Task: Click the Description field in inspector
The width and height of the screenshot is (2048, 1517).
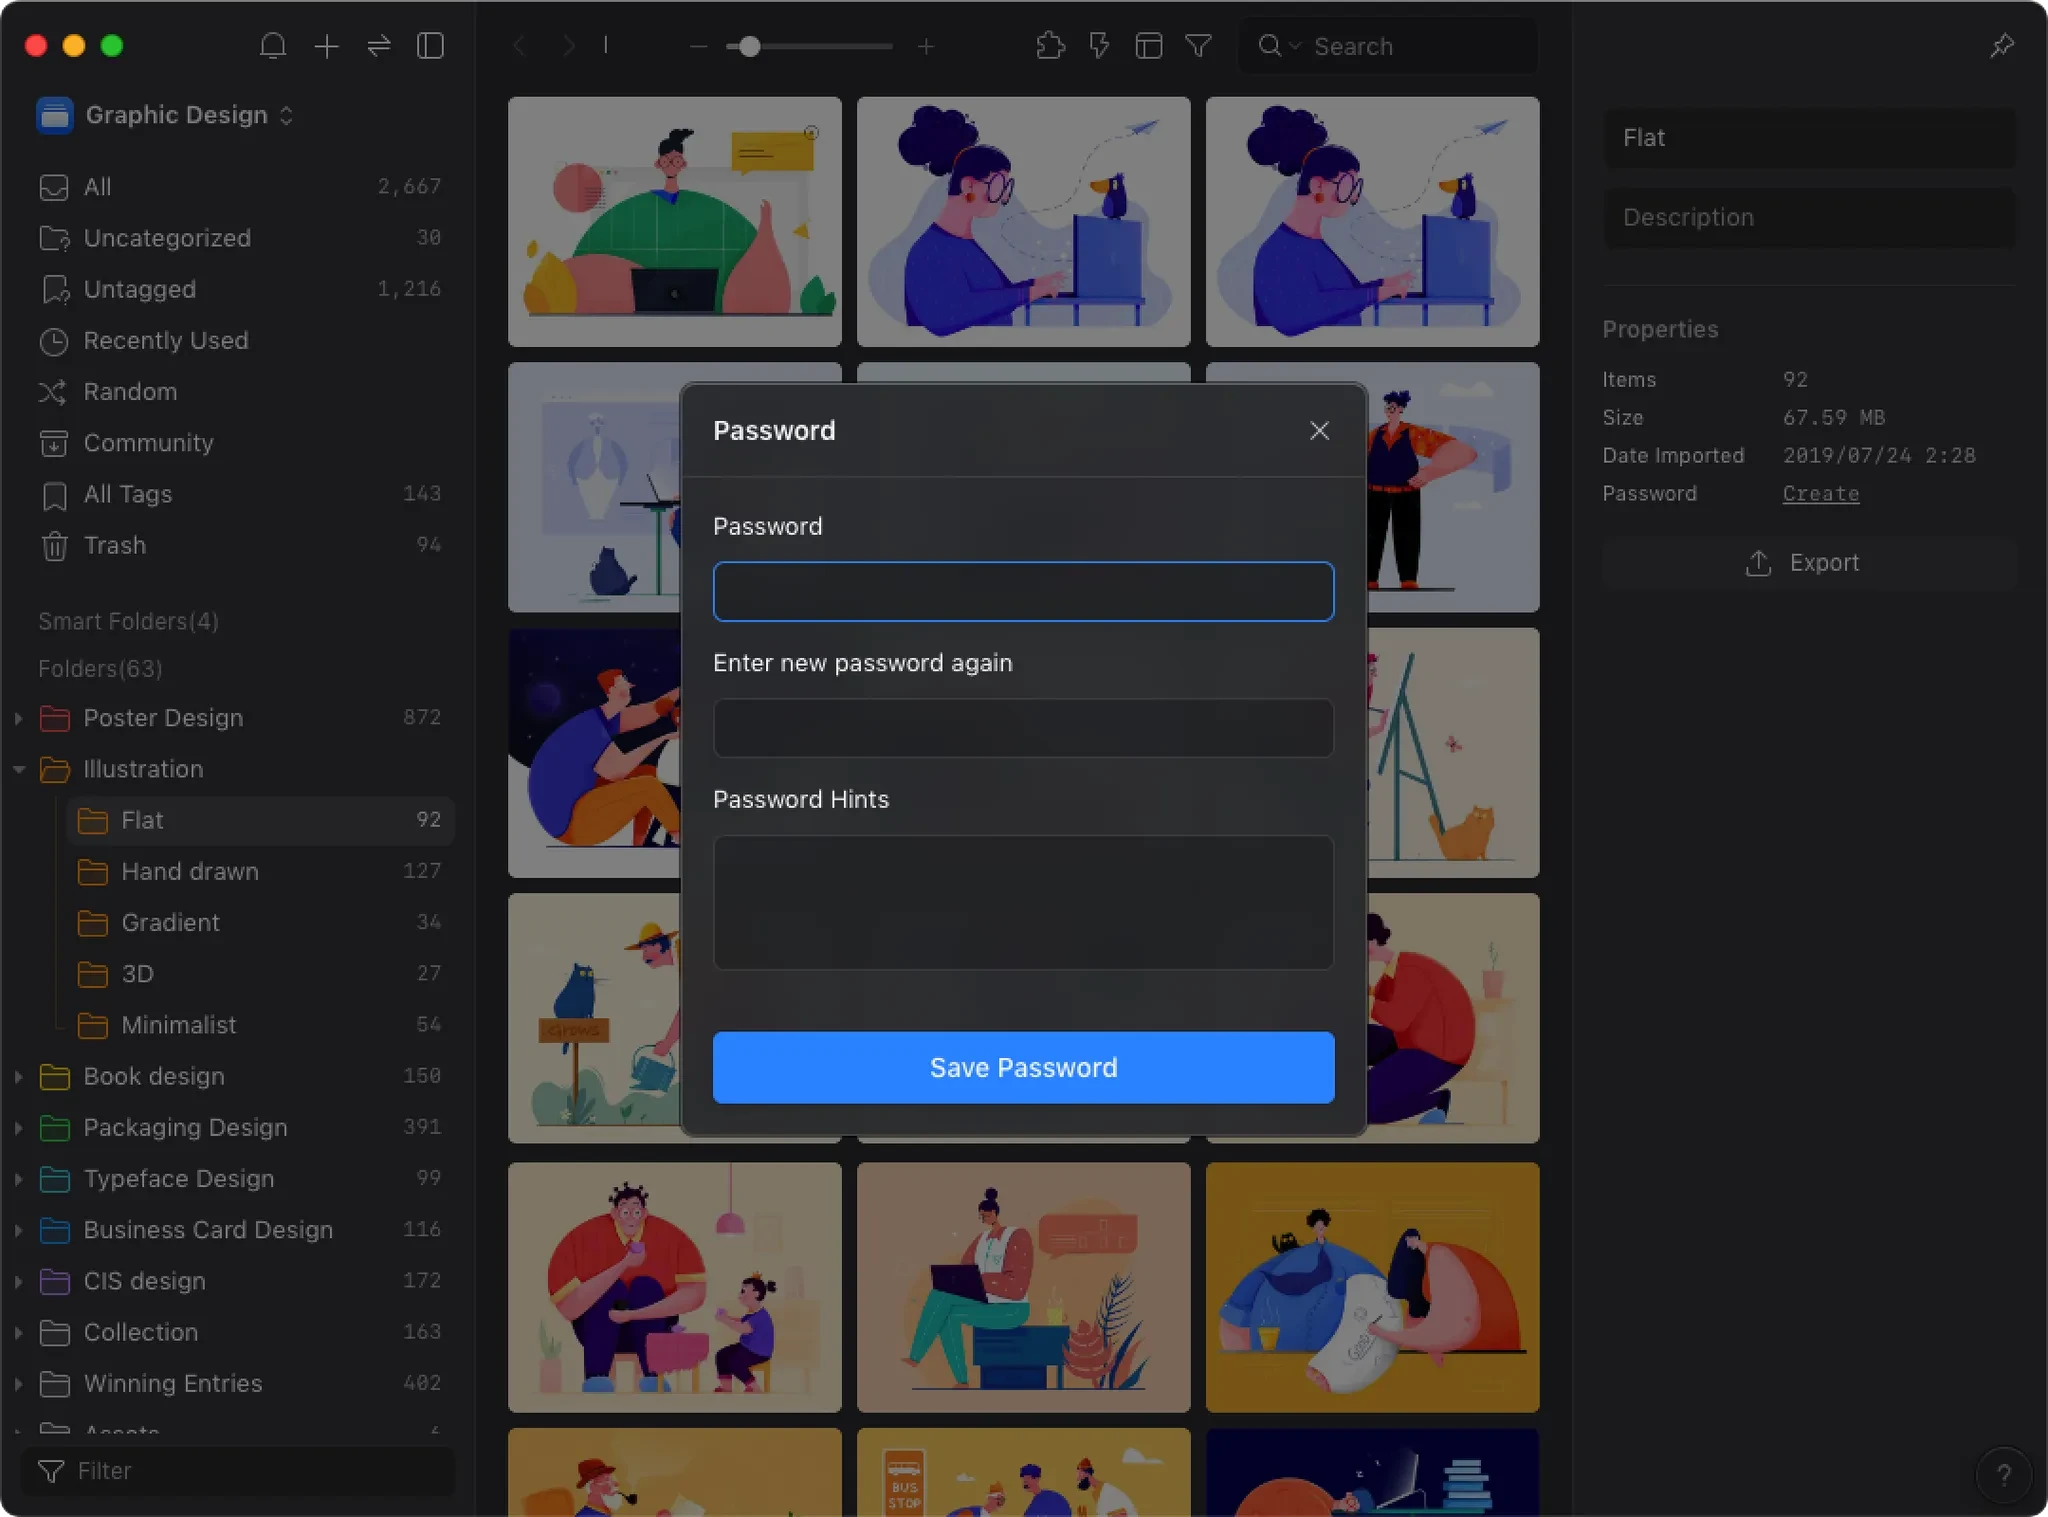Action: click(1809, 218)
